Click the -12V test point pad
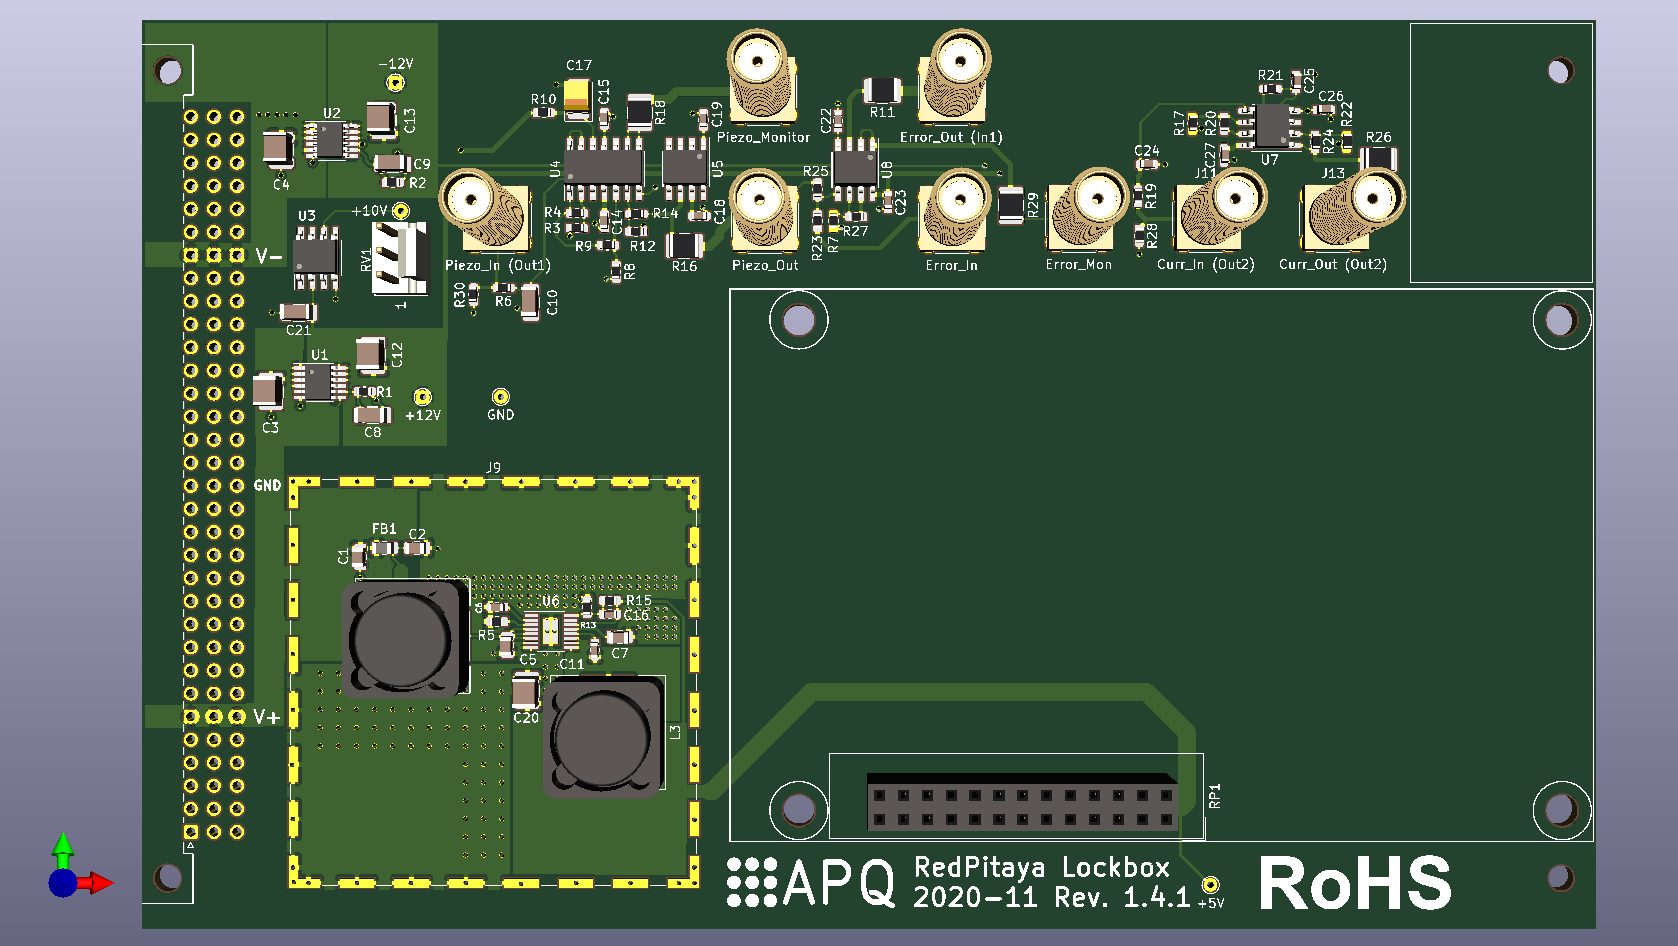This screenshot has height=946, width=1678. tap(395, 83)
